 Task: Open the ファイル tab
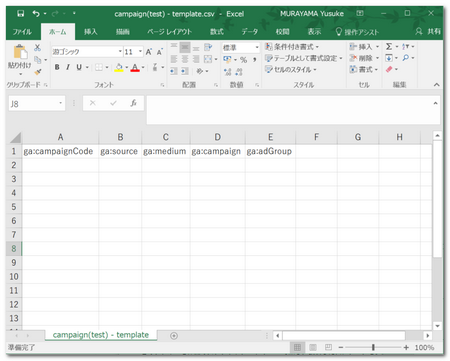[22, 32]
